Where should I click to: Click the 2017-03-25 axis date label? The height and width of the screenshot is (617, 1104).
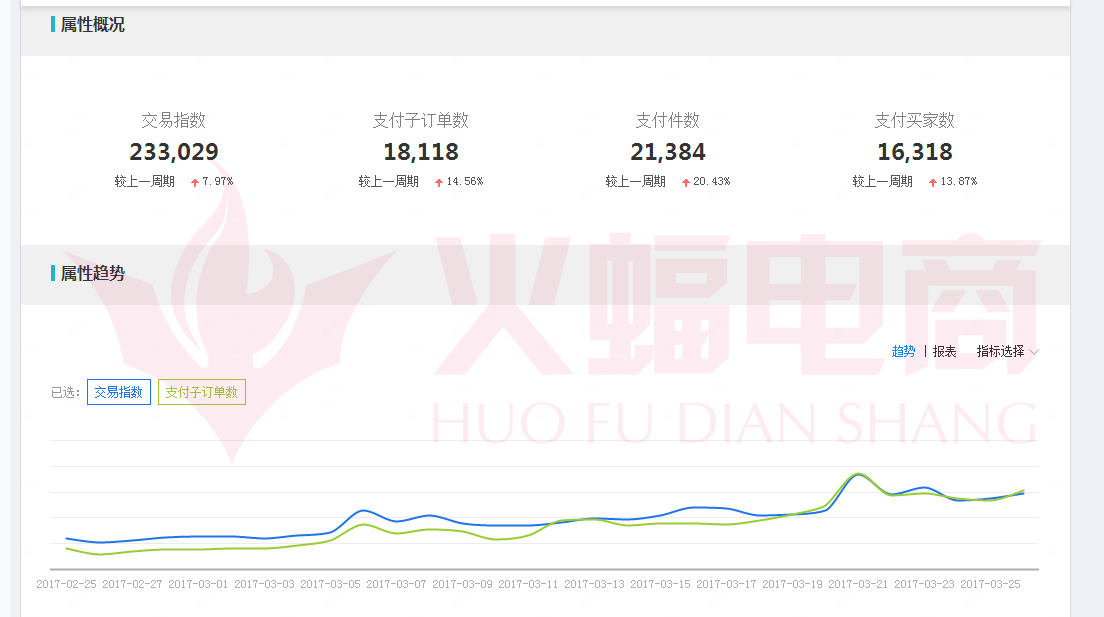tap(990, 585)
